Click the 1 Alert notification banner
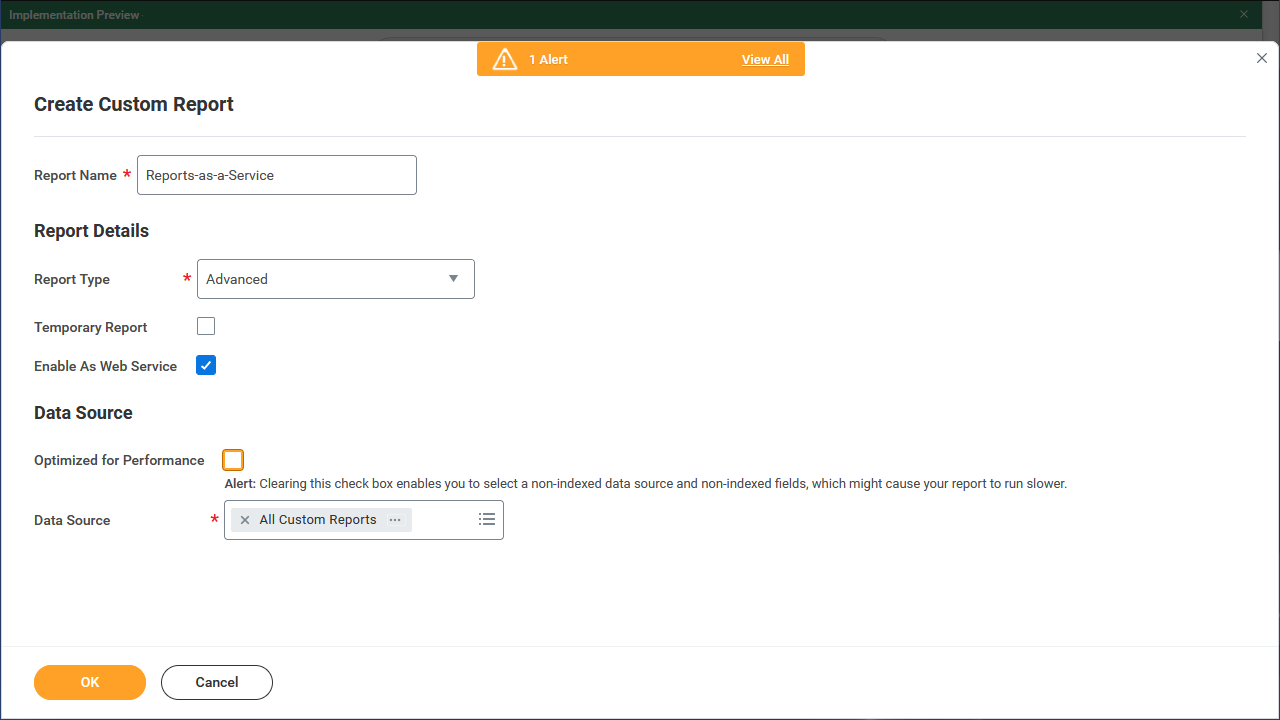The height and width of the screenshot is (720, 1280). tap(640, 58)
